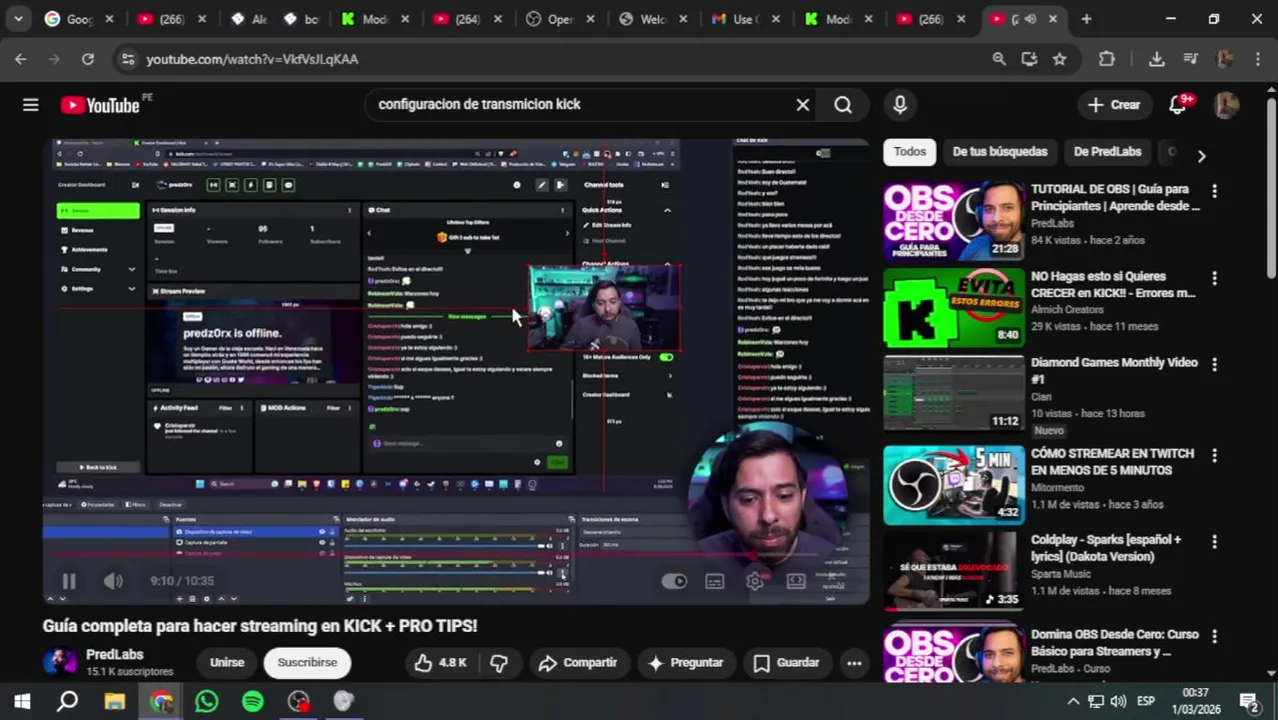The height and width of the screenshot is (720, 1278).
Task: Save video with Guardar button
Action: click(786, 662)
